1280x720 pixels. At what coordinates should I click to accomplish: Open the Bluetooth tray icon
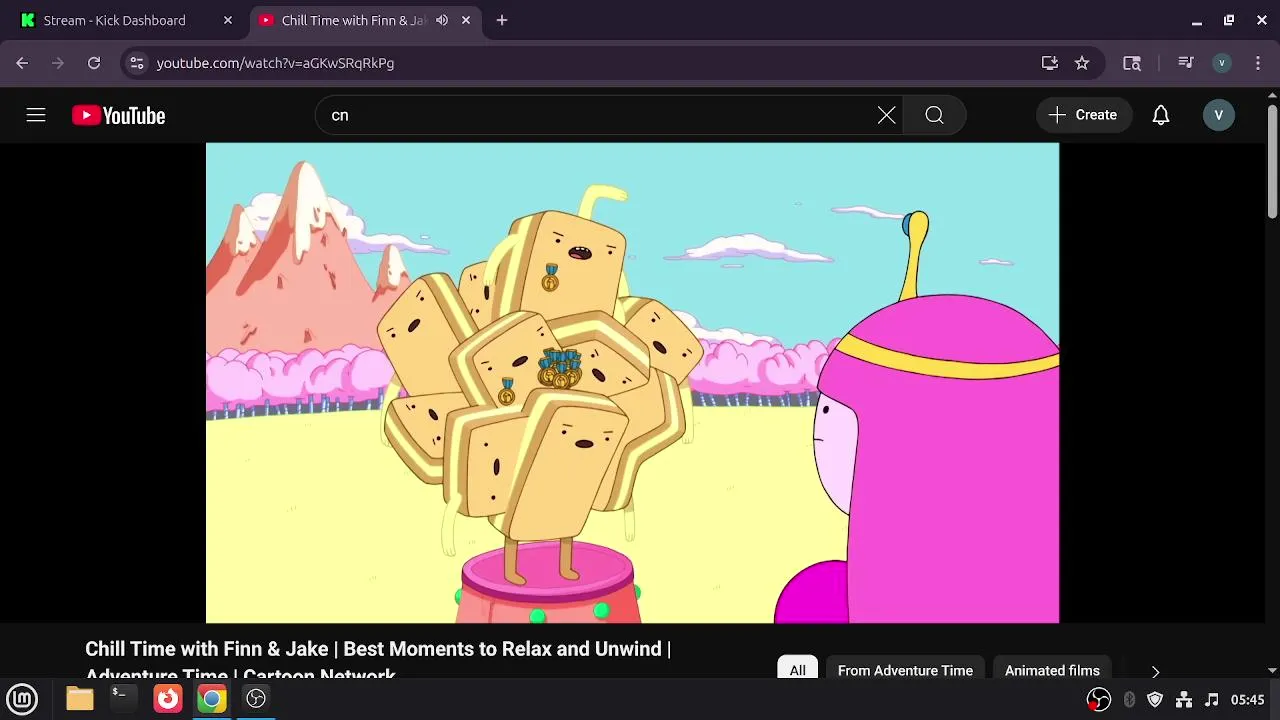coord(1129,700)
